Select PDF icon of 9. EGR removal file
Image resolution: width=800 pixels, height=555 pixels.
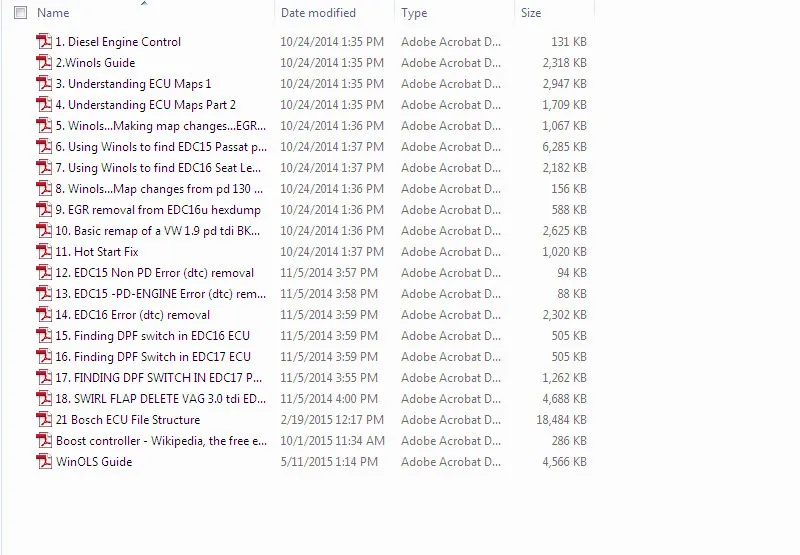[x=44, y=210]
